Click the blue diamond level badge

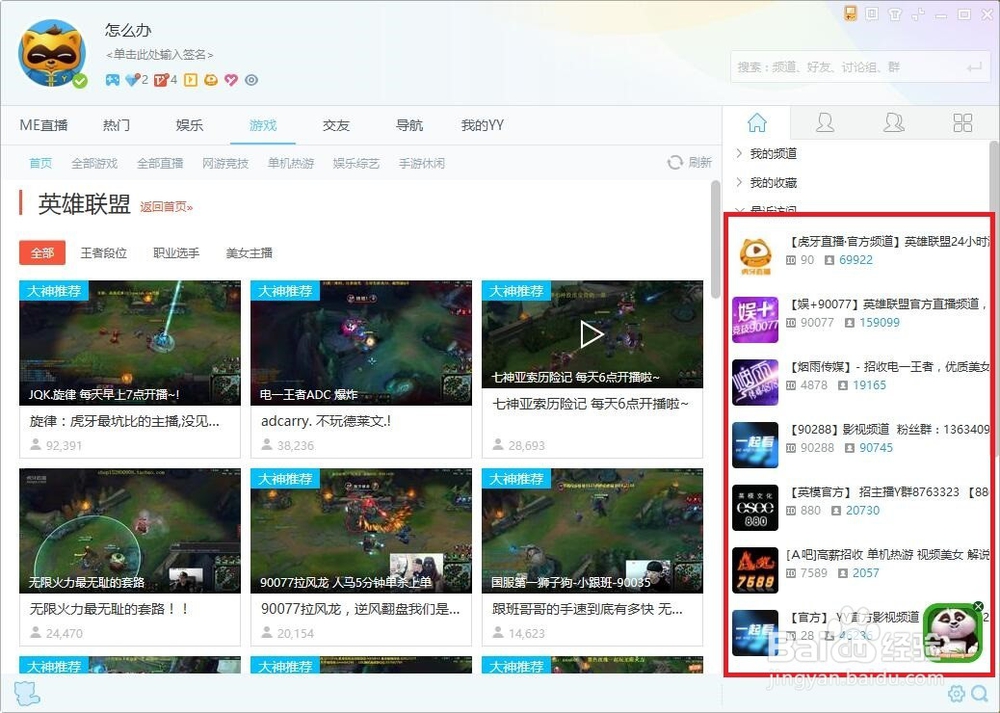pos(132,80)
